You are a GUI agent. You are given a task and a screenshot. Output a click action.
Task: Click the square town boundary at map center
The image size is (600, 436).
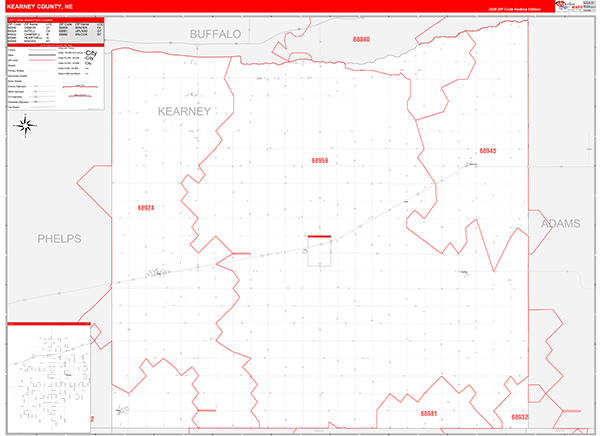[319, 251]
